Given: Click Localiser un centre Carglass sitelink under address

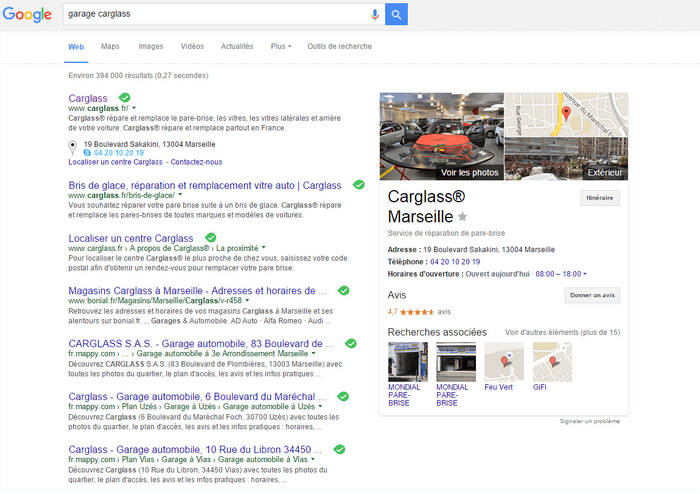Looking at the screenshot, I should pos(115,162).
